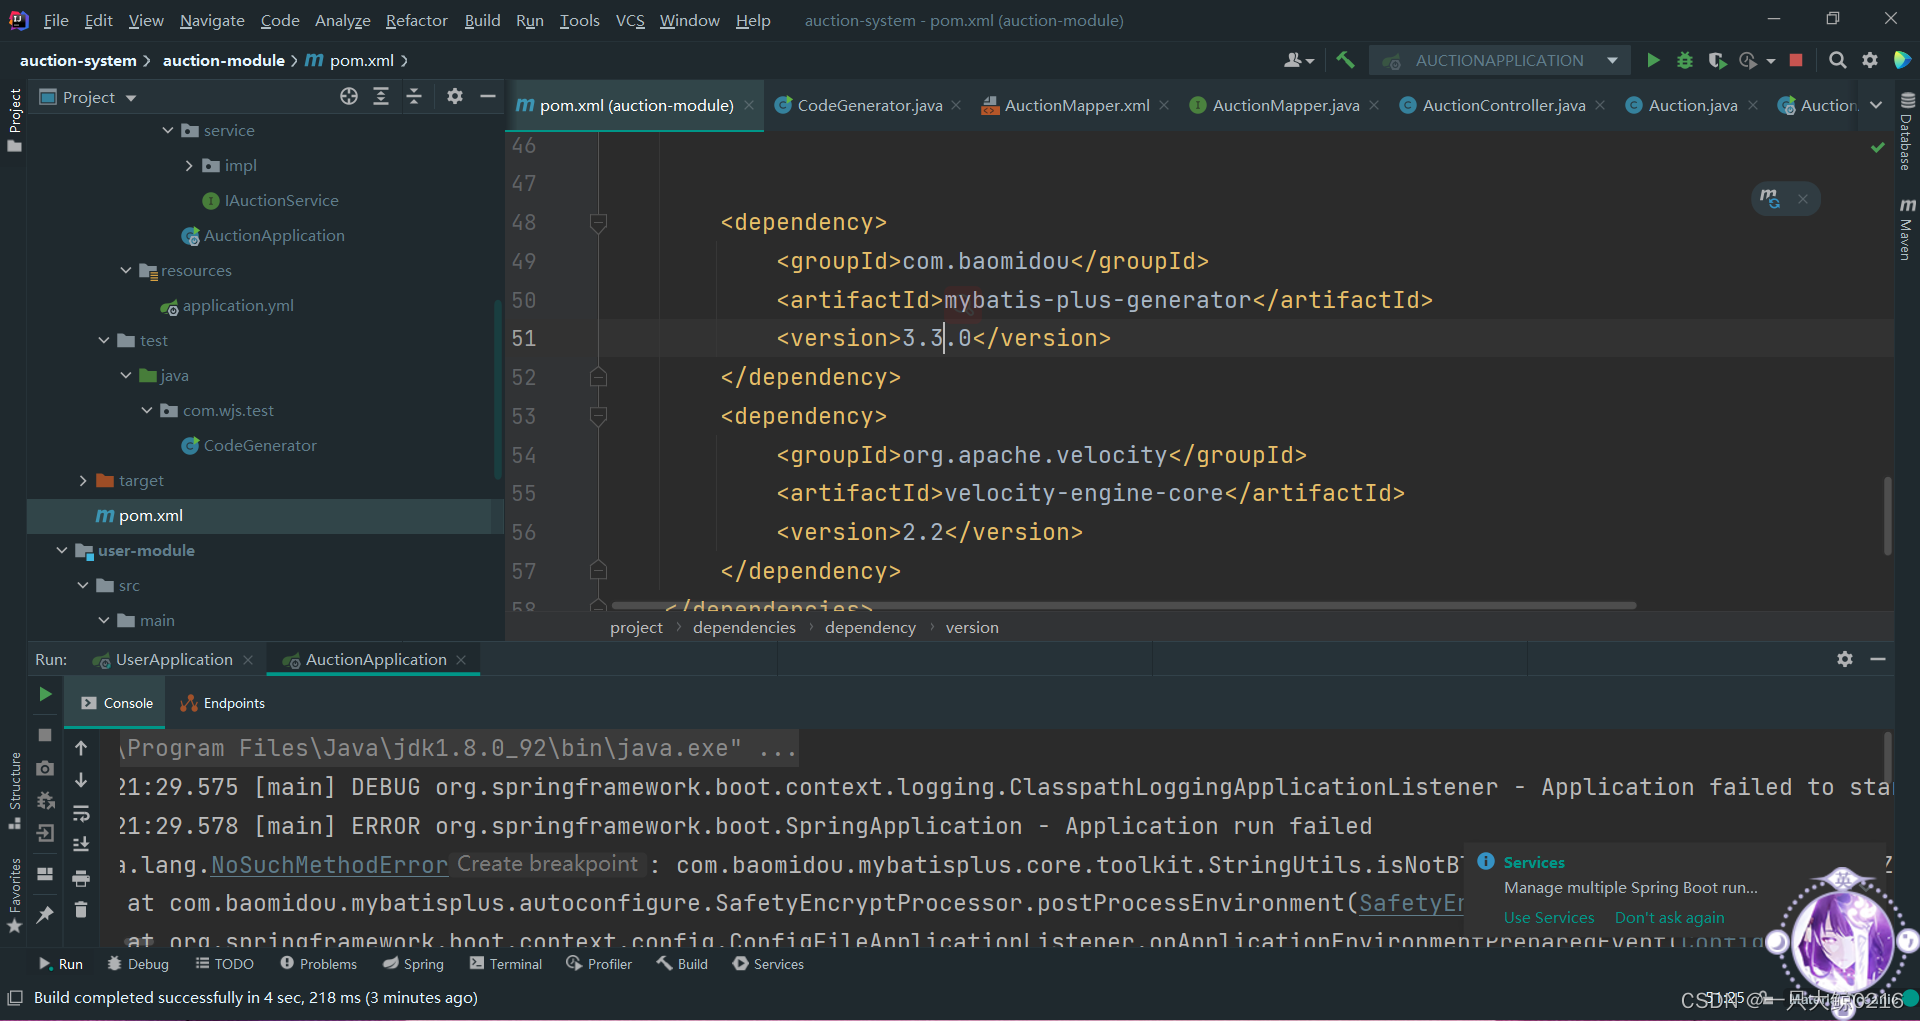Open the Refactor menu

(416, 20)
